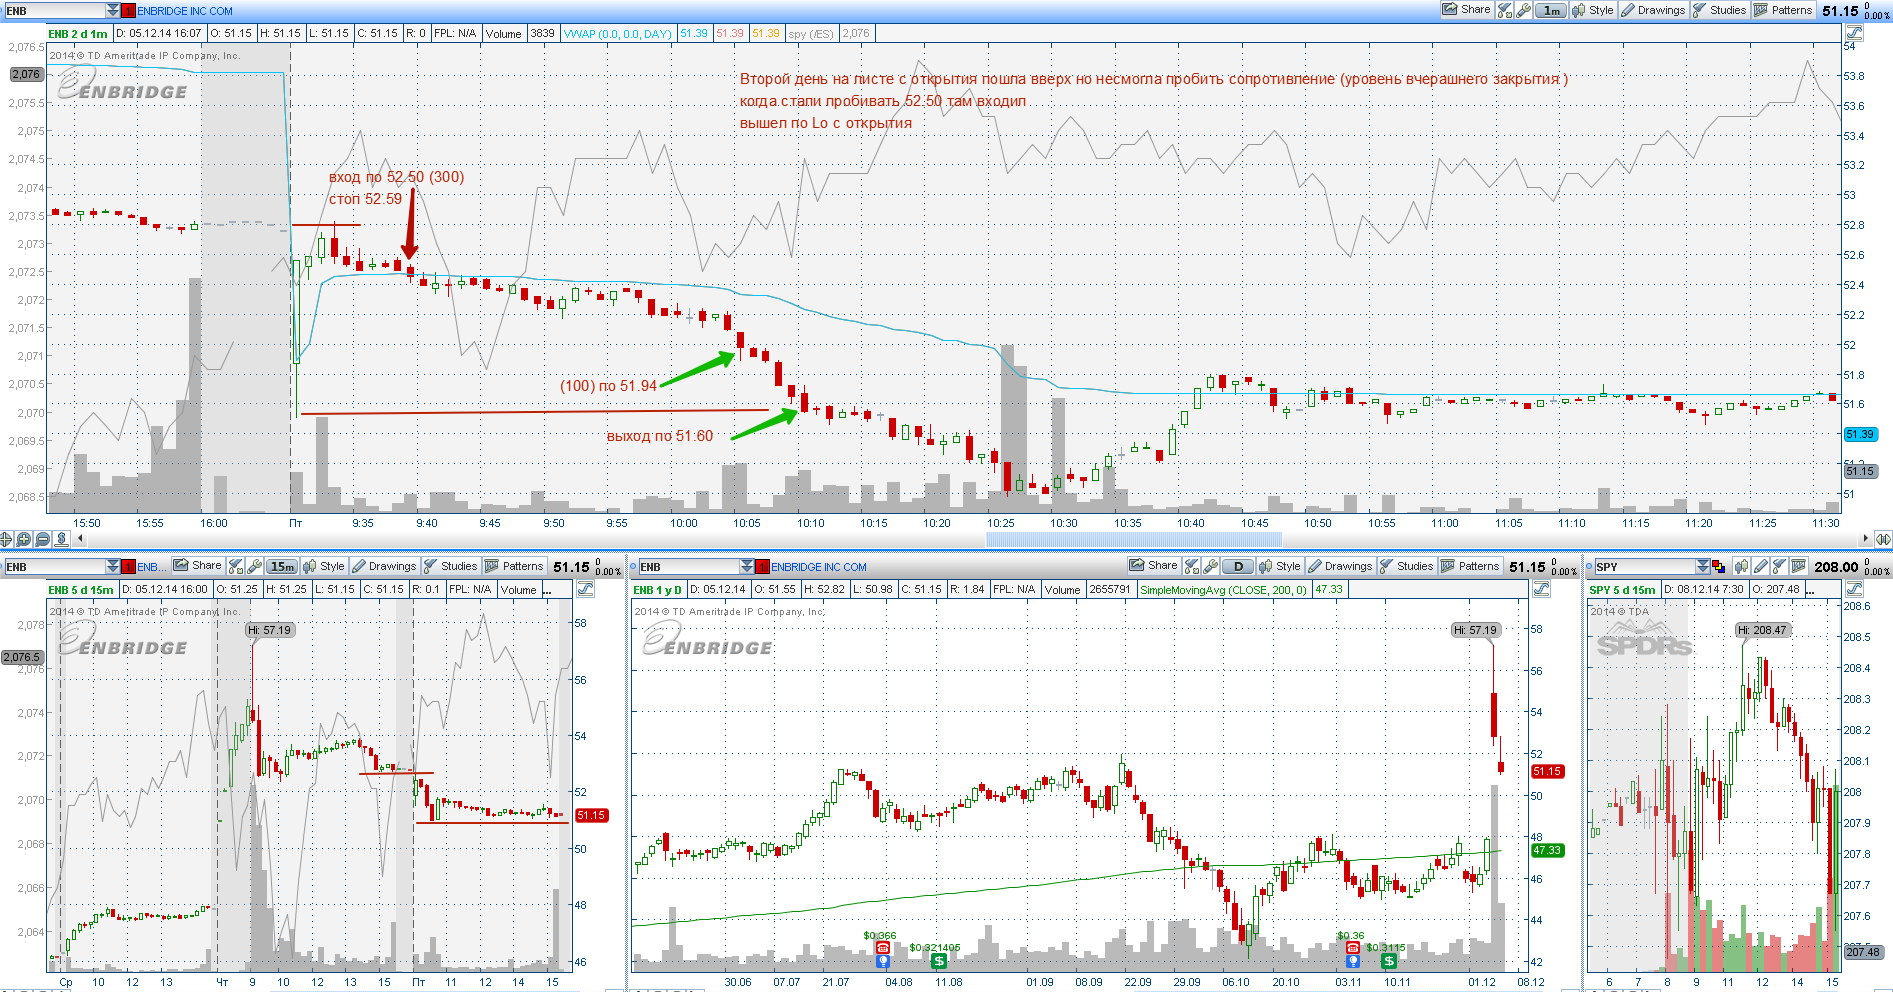Click Share in daily chart toolbar
Image resolution: width=1893 pixels, height=992 pixels.
tap(1153, 566)
